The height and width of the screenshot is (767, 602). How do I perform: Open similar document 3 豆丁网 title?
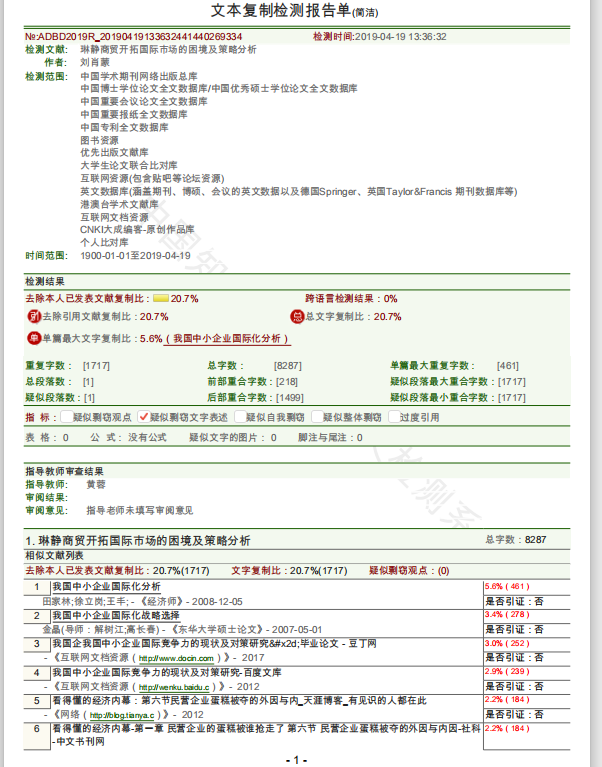pos(214,644)
